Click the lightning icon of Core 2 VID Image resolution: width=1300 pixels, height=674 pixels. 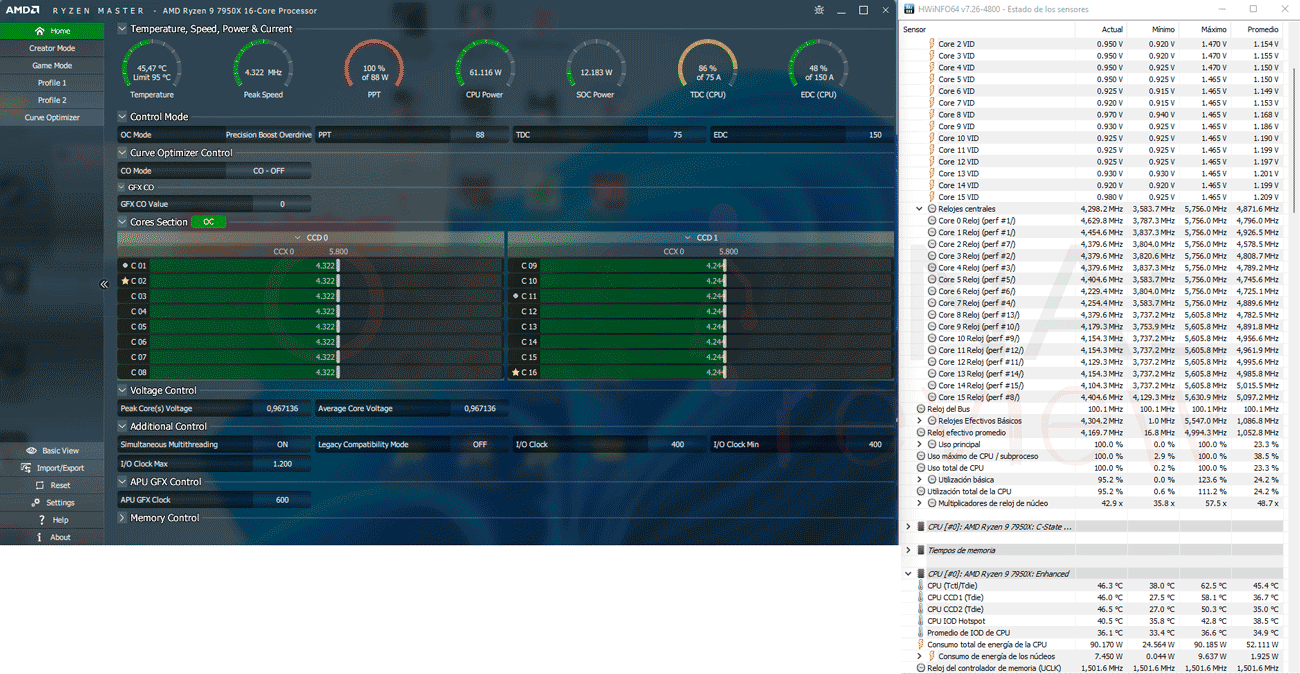click(x=932, y=44)
